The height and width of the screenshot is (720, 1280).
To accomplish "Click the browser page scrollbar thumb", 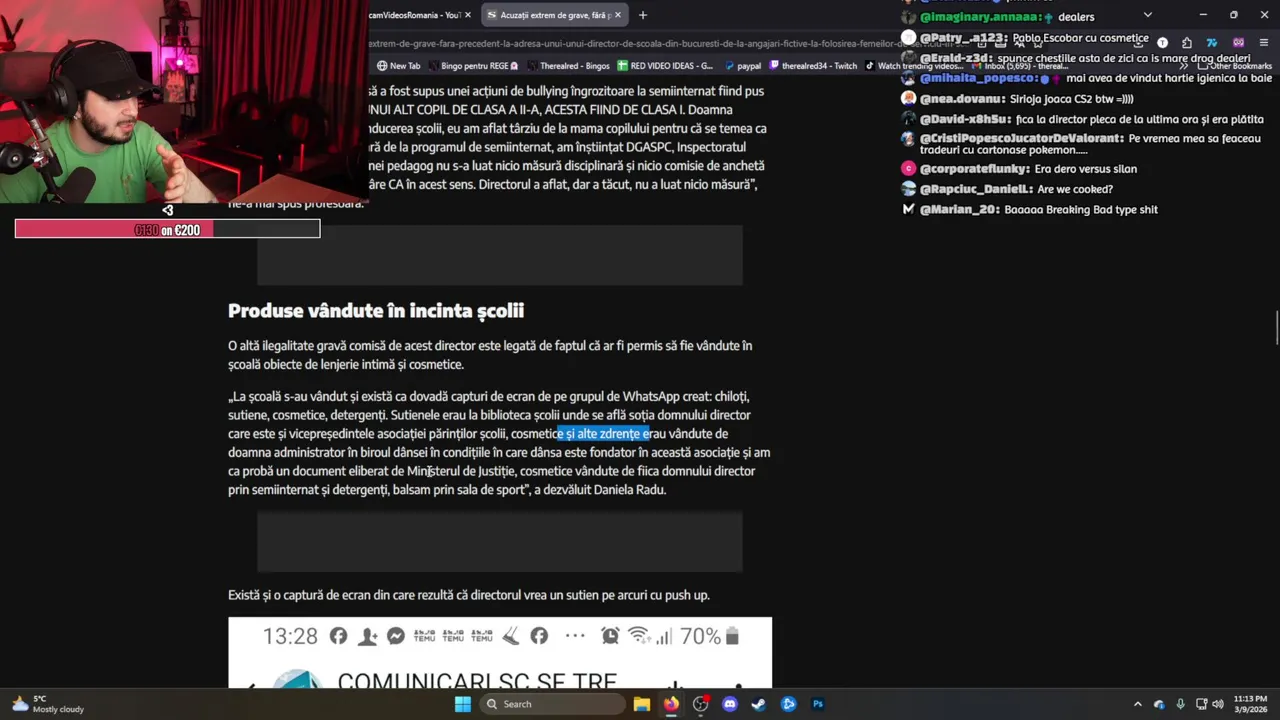I will (1276, 328).
